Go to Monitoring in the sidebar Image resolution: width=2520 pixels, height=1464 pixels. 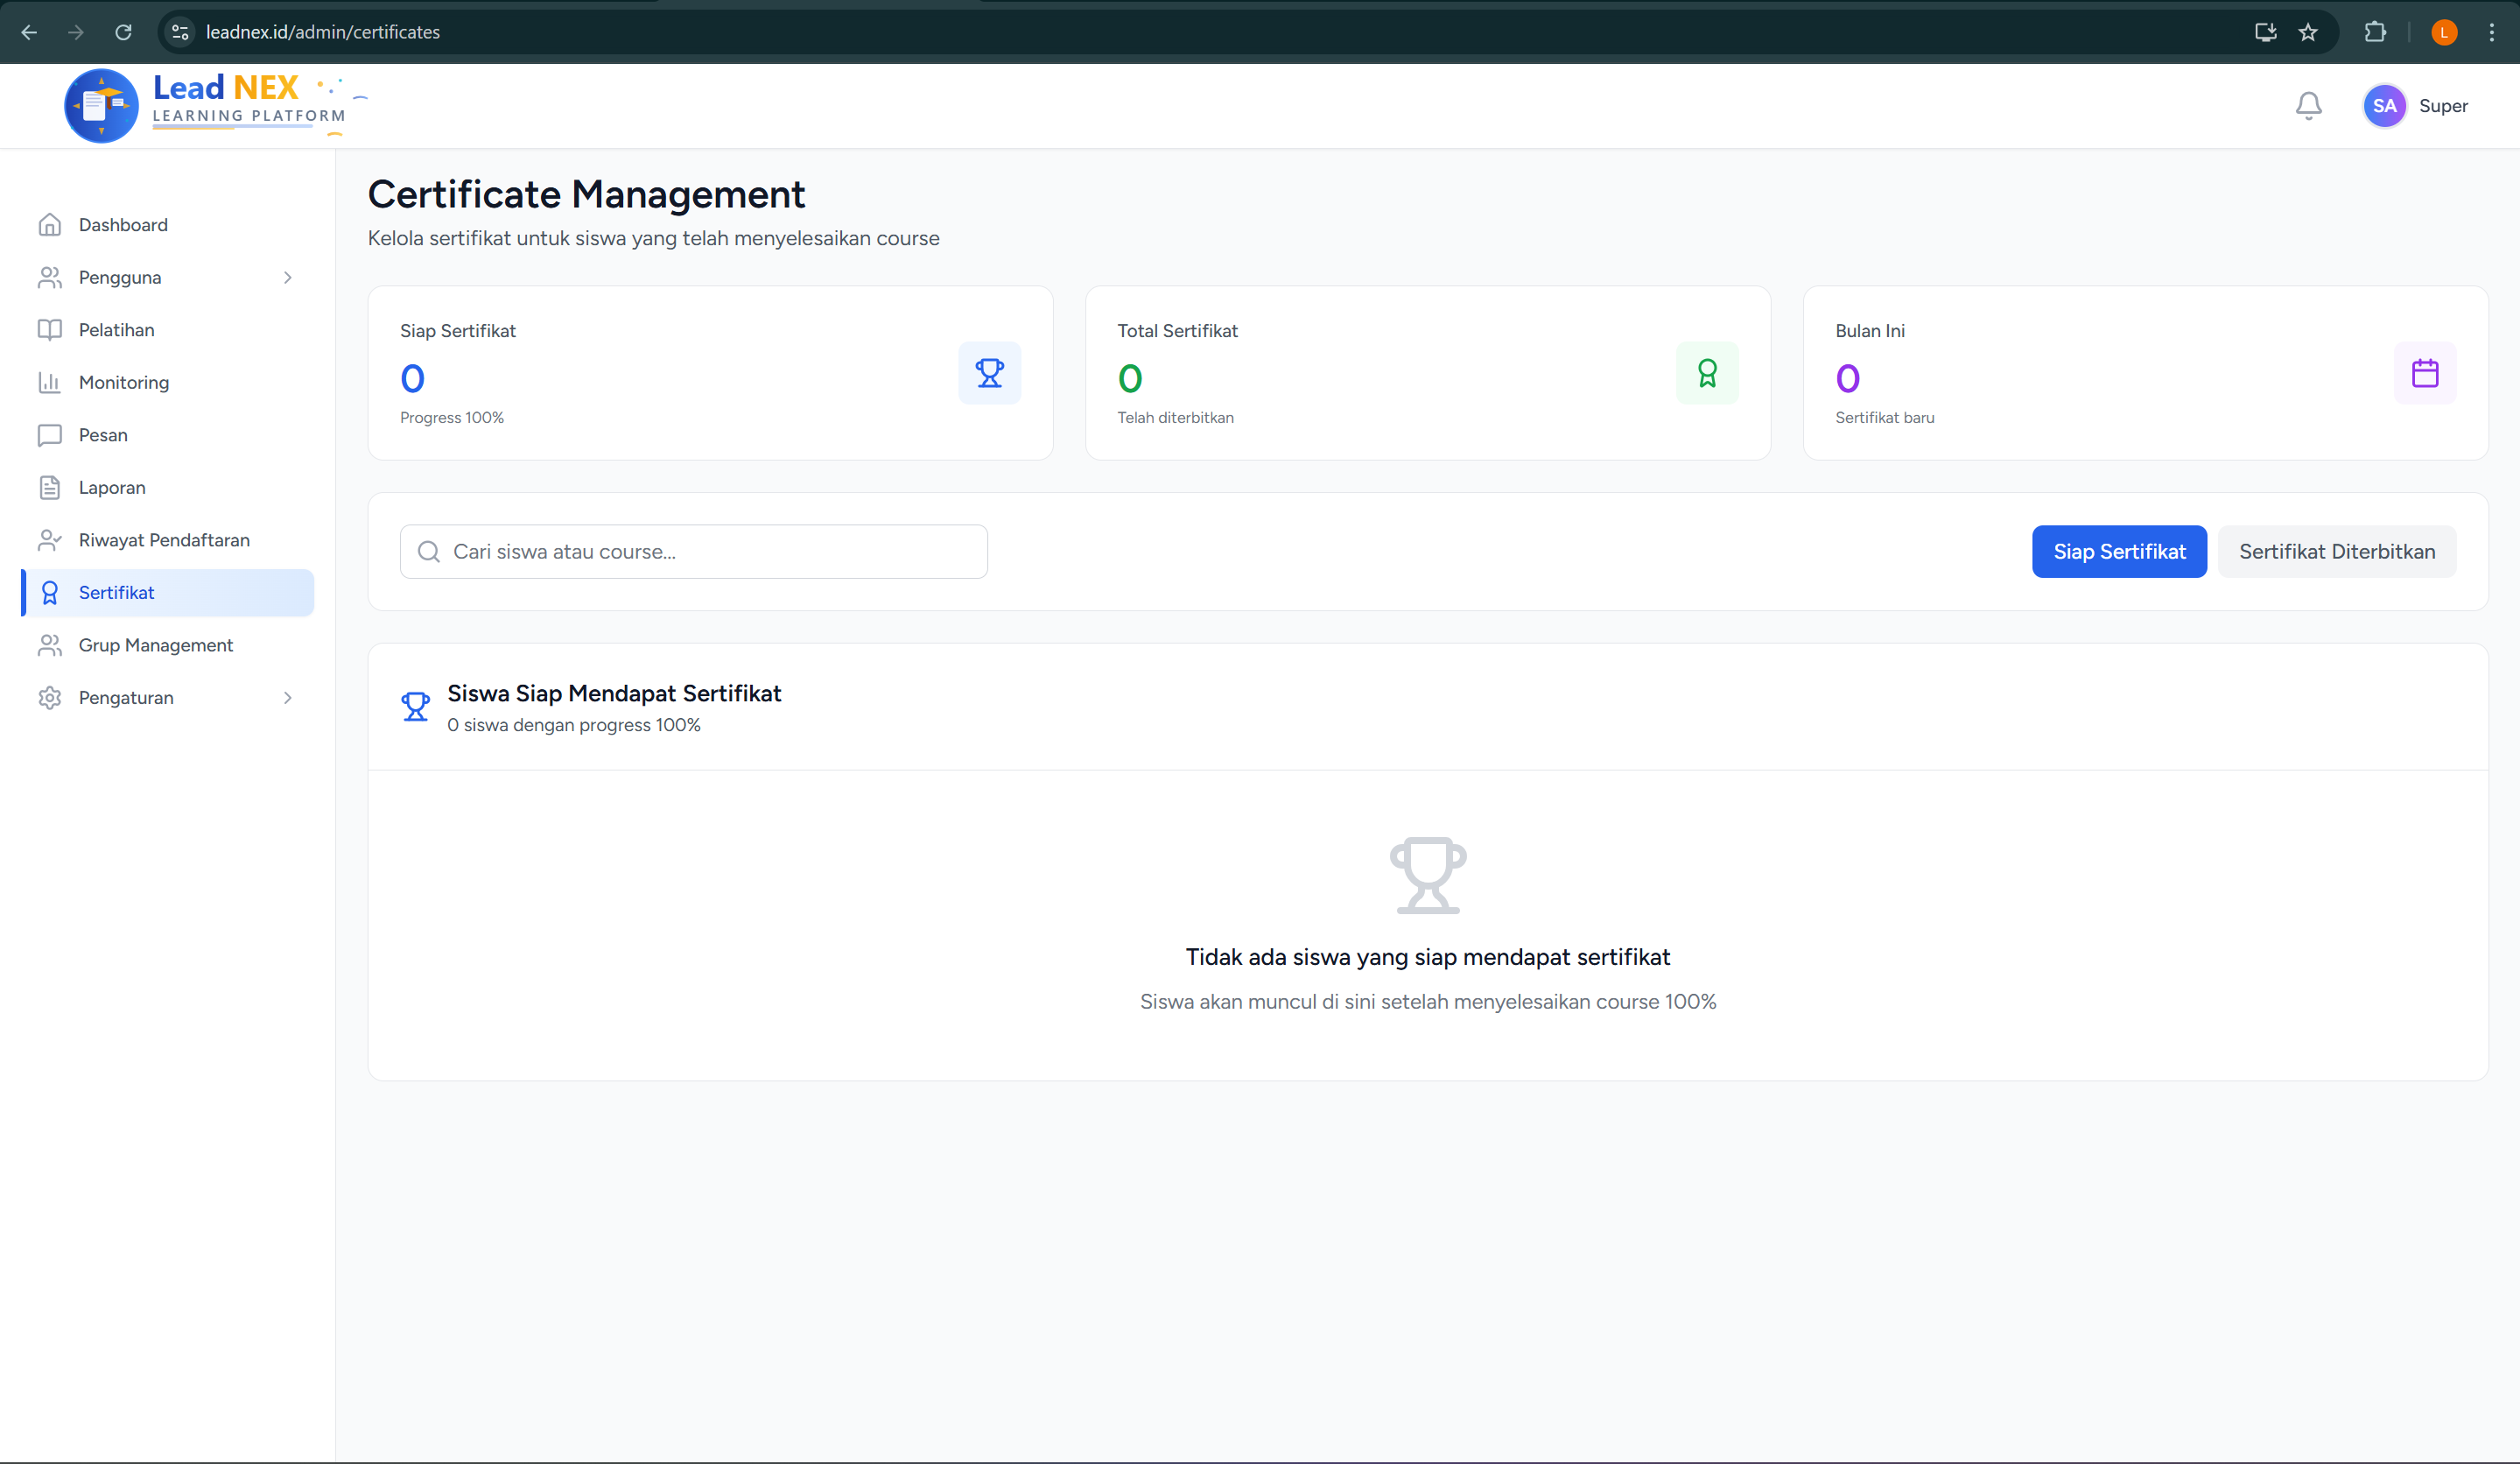pos(123,382)
